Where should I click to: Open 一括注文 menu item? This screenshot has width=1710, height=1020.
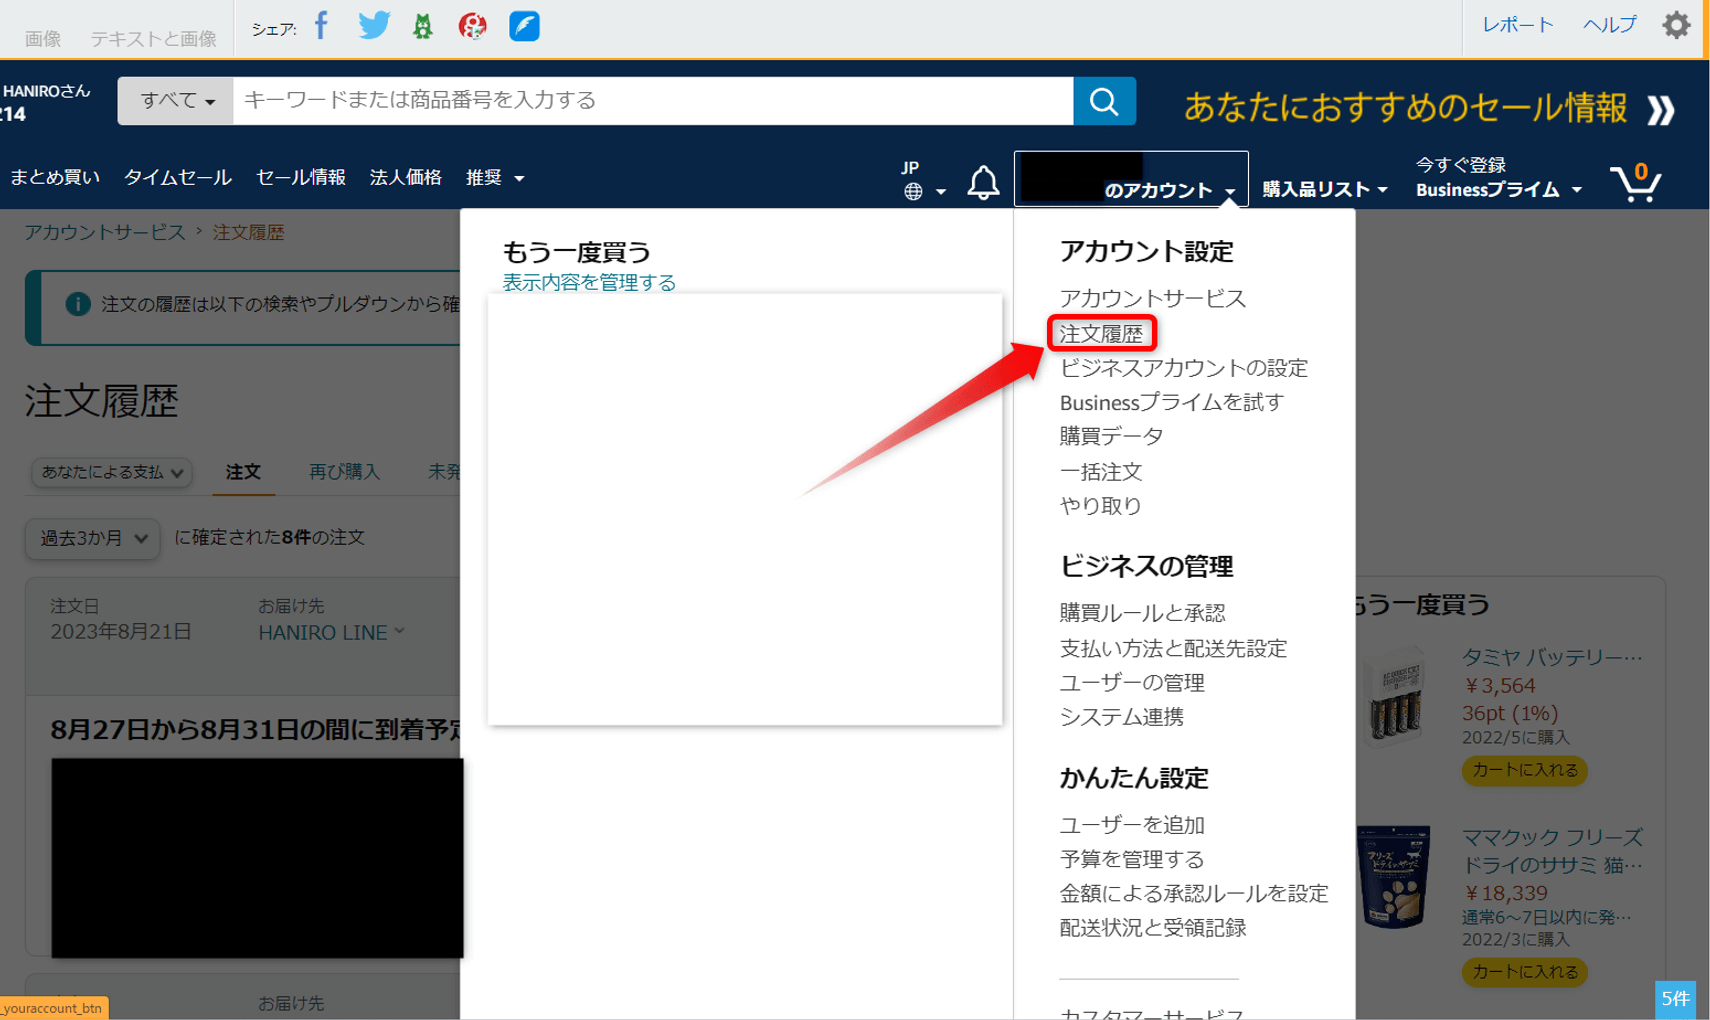(1100, 472)
